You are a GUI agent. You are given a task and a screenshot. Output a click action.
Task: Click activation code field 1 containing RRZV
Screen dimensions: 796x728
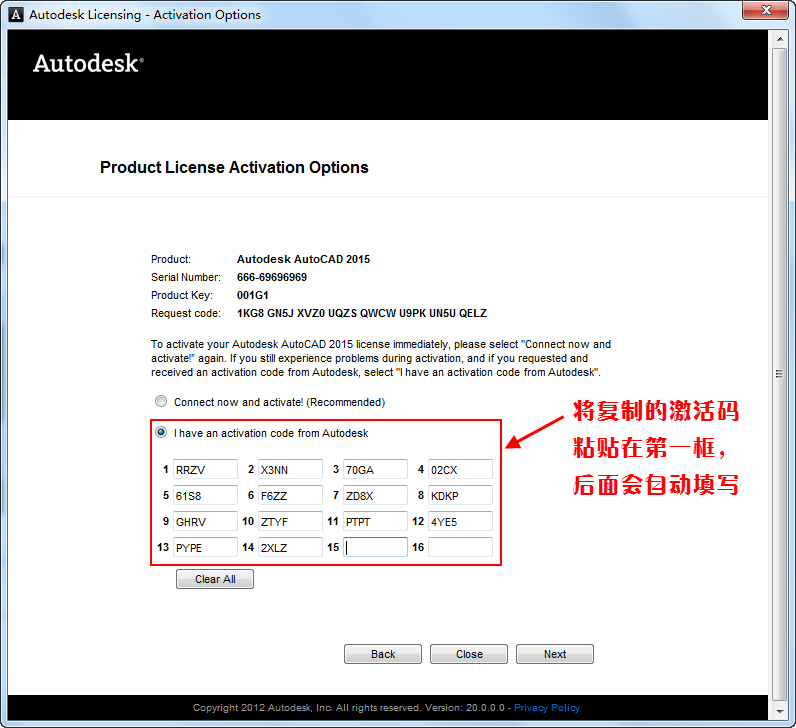click(x=205, y=469)
